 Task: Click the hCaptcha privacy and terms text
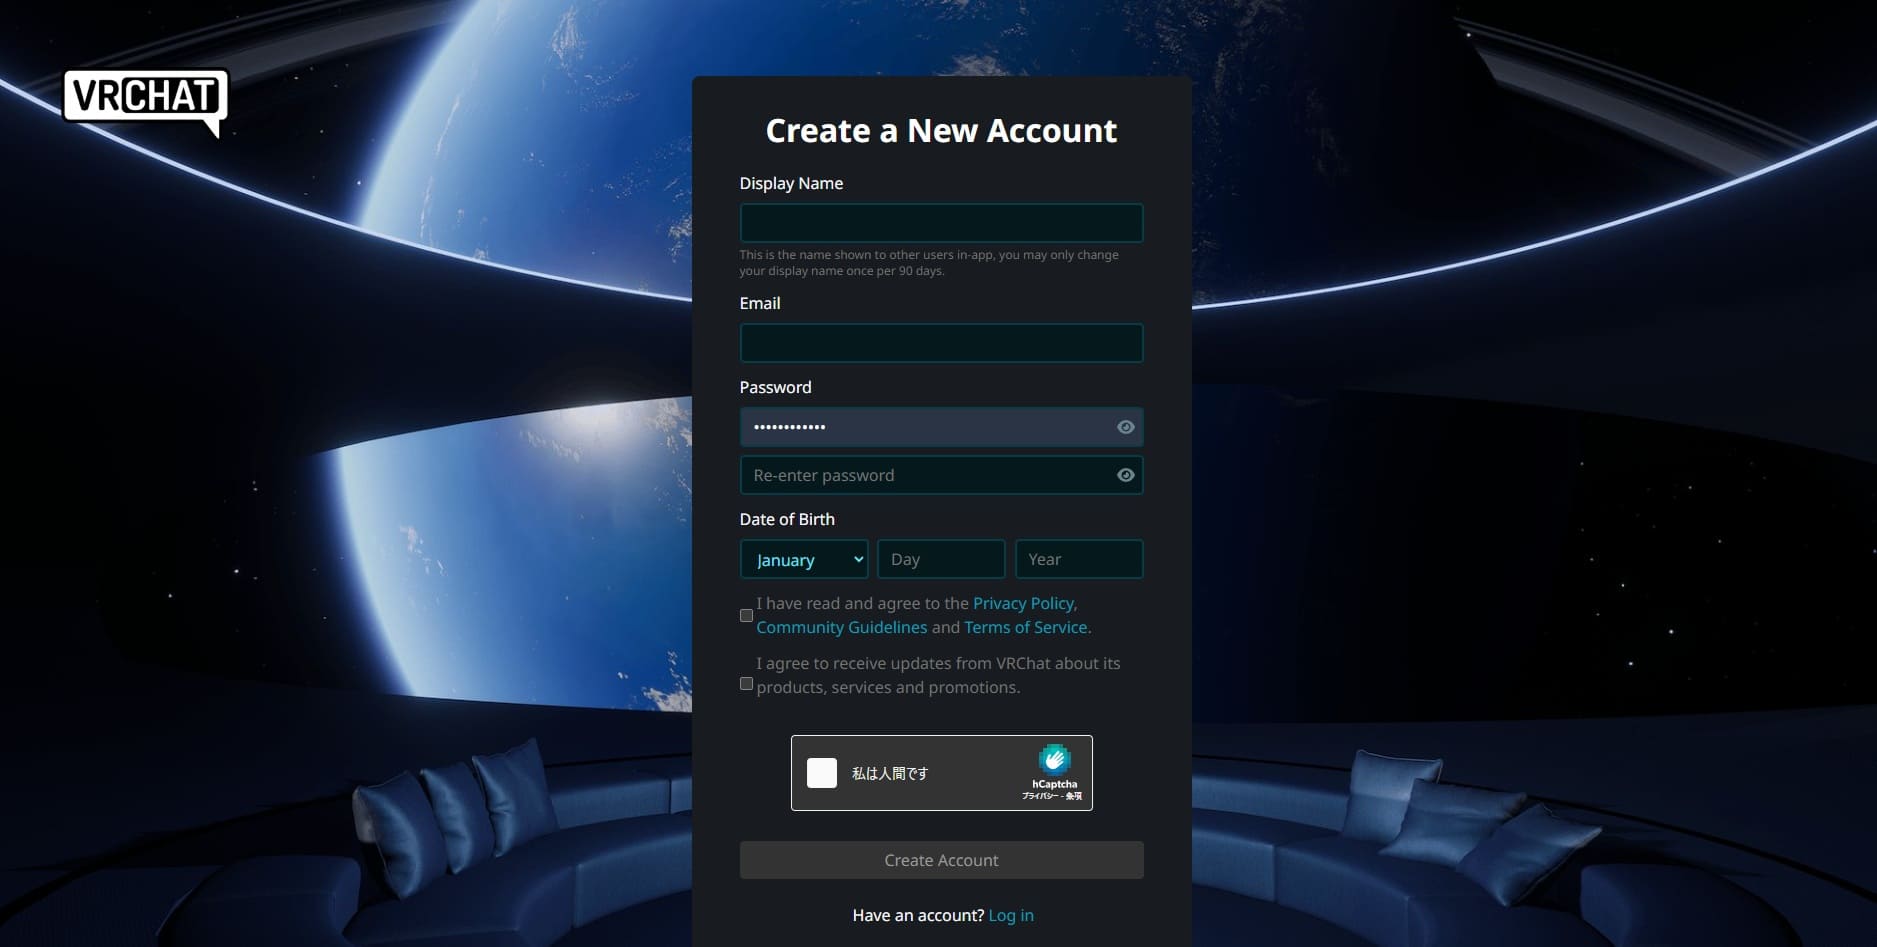click(x=1052, y=796)
